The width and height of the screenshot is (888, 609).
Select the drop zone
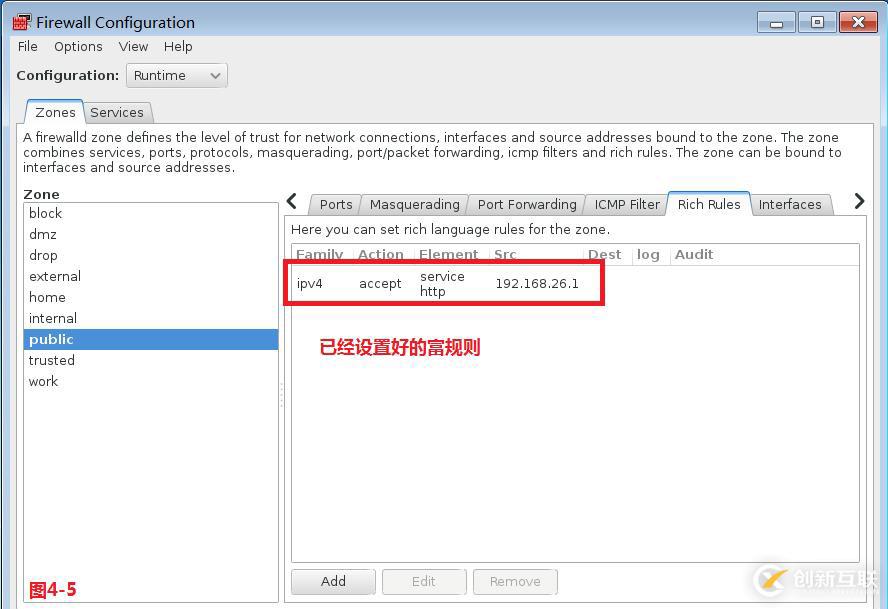pyautogui.click(x=151, y=255)
